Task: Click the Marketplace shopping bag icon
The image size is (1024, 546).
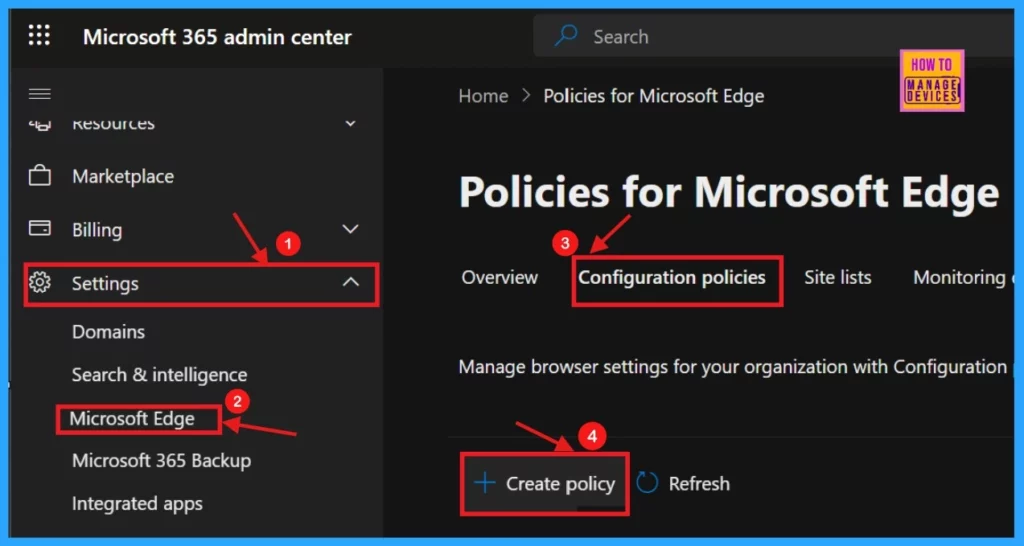Action: click(39, 176)
